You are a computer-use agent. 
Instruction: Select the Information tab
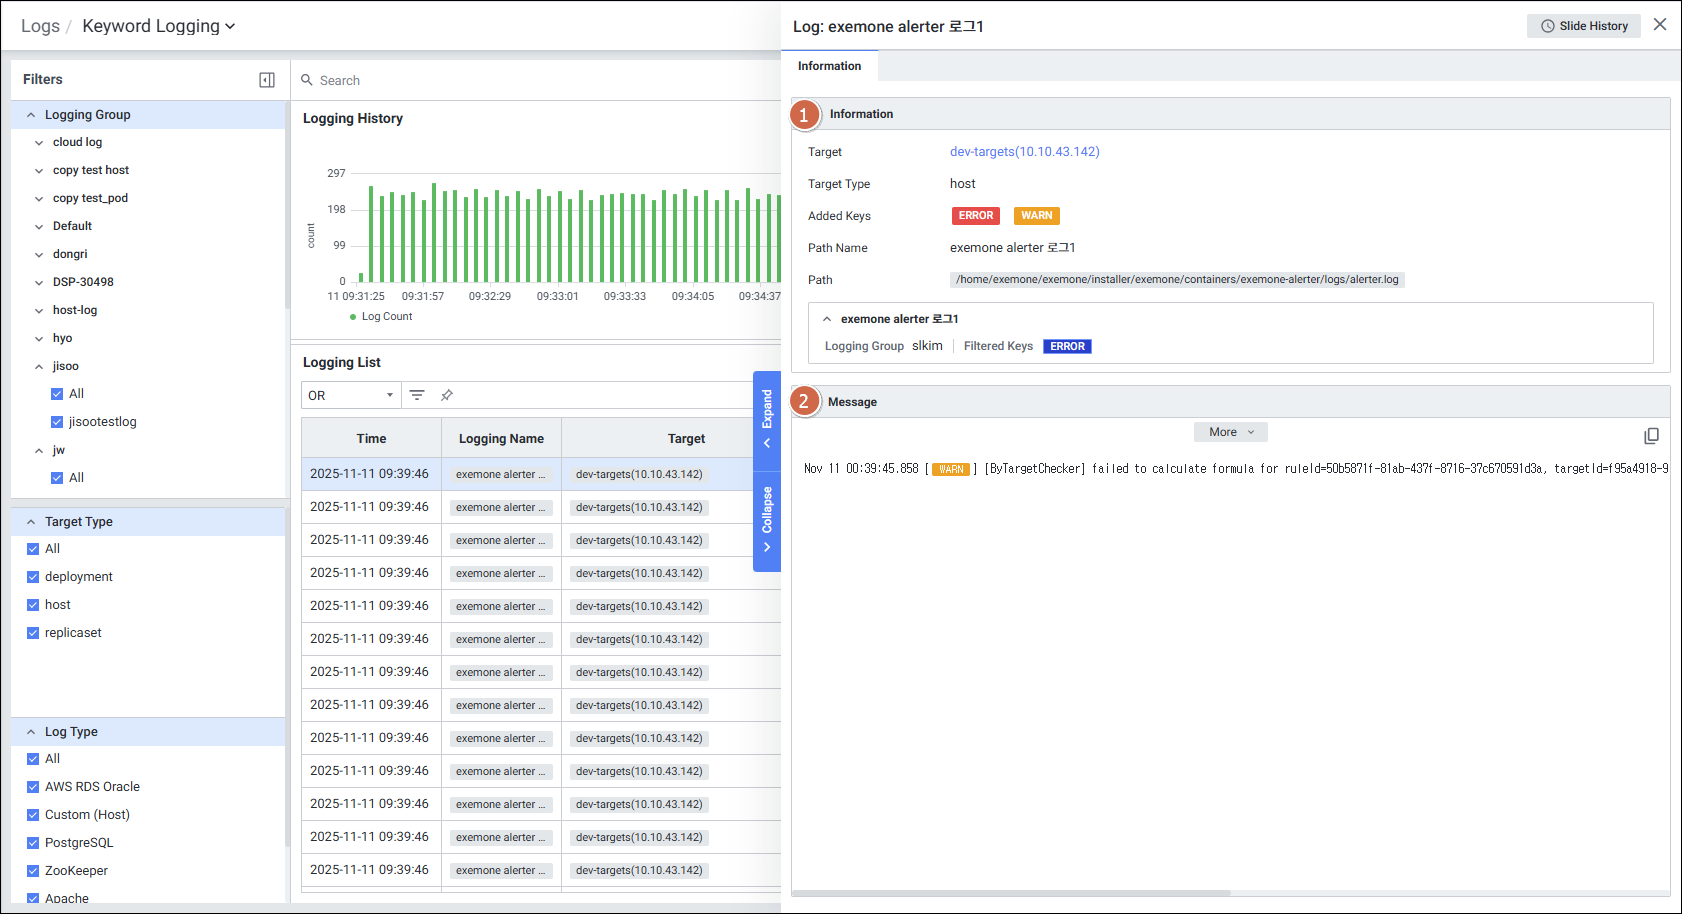829,66
